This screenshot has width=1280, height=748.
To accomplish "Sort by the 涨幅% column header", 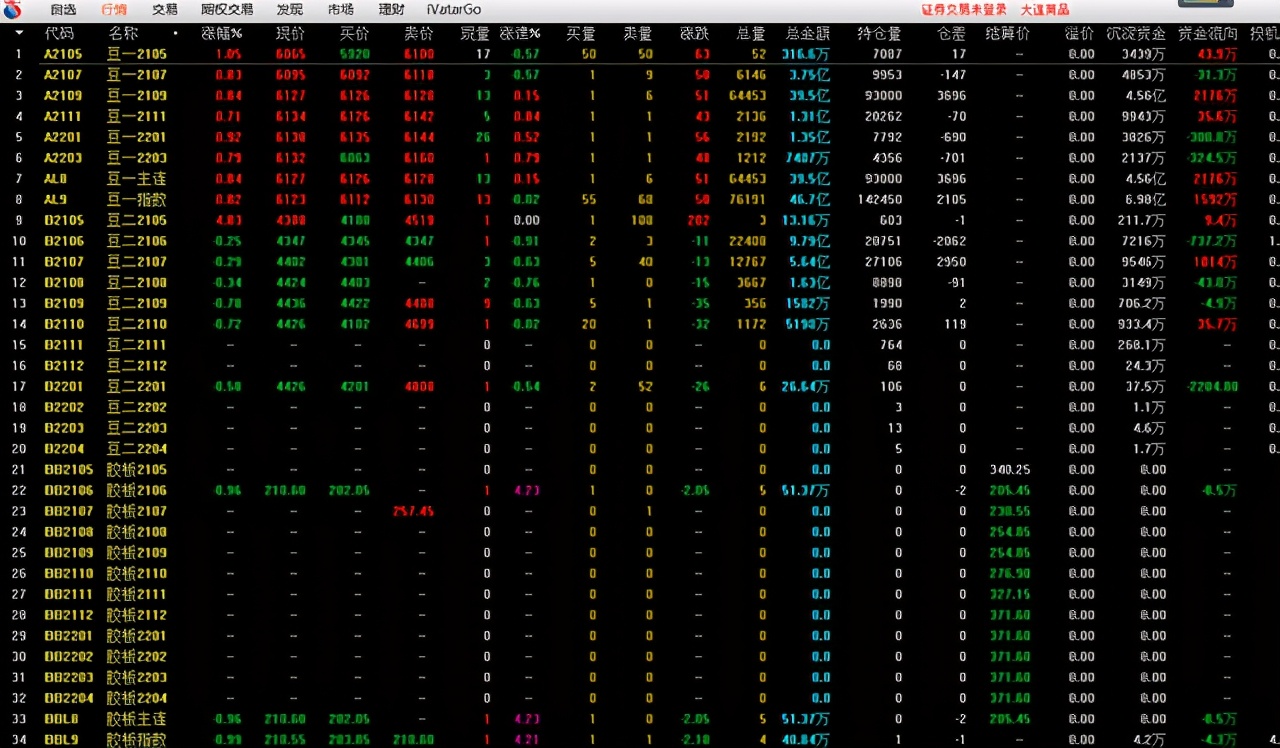I will [x=222, y=33].
